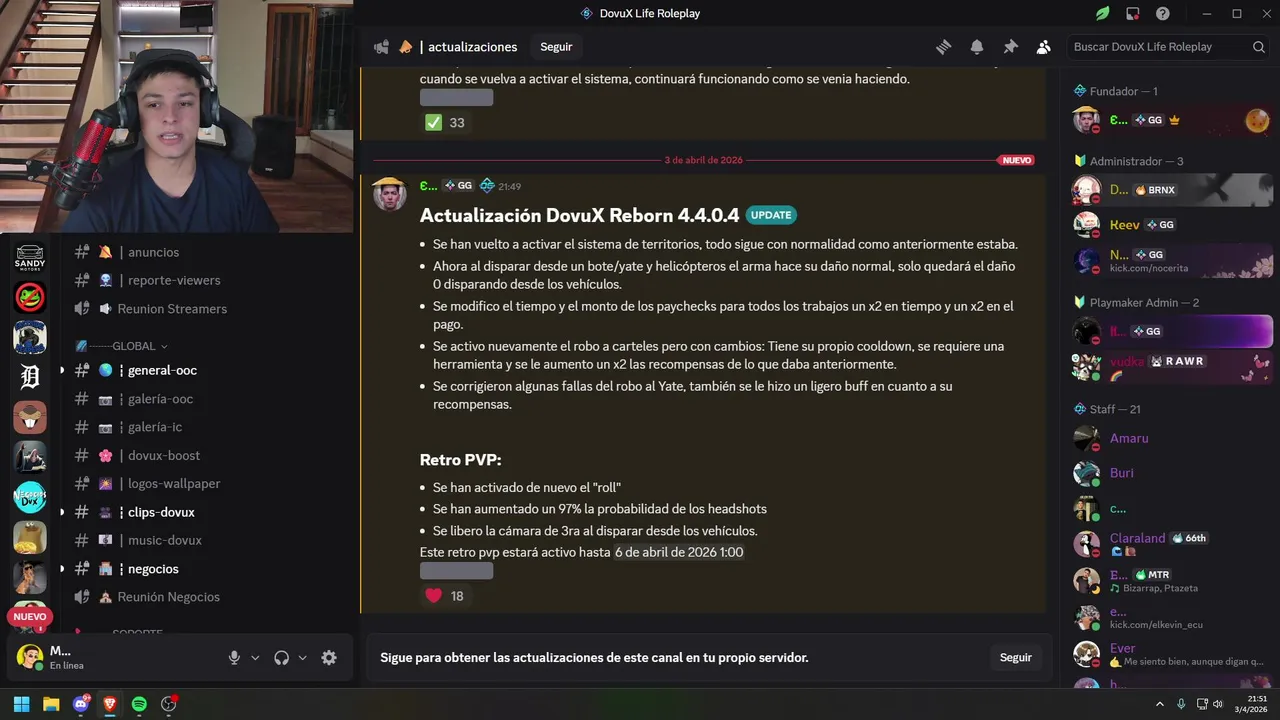Screen dimensions: 1280x720
Task: Click the timestamp 6 de abril de 2026 1:00
Action: pyautogui.click(x=679, y=552)
